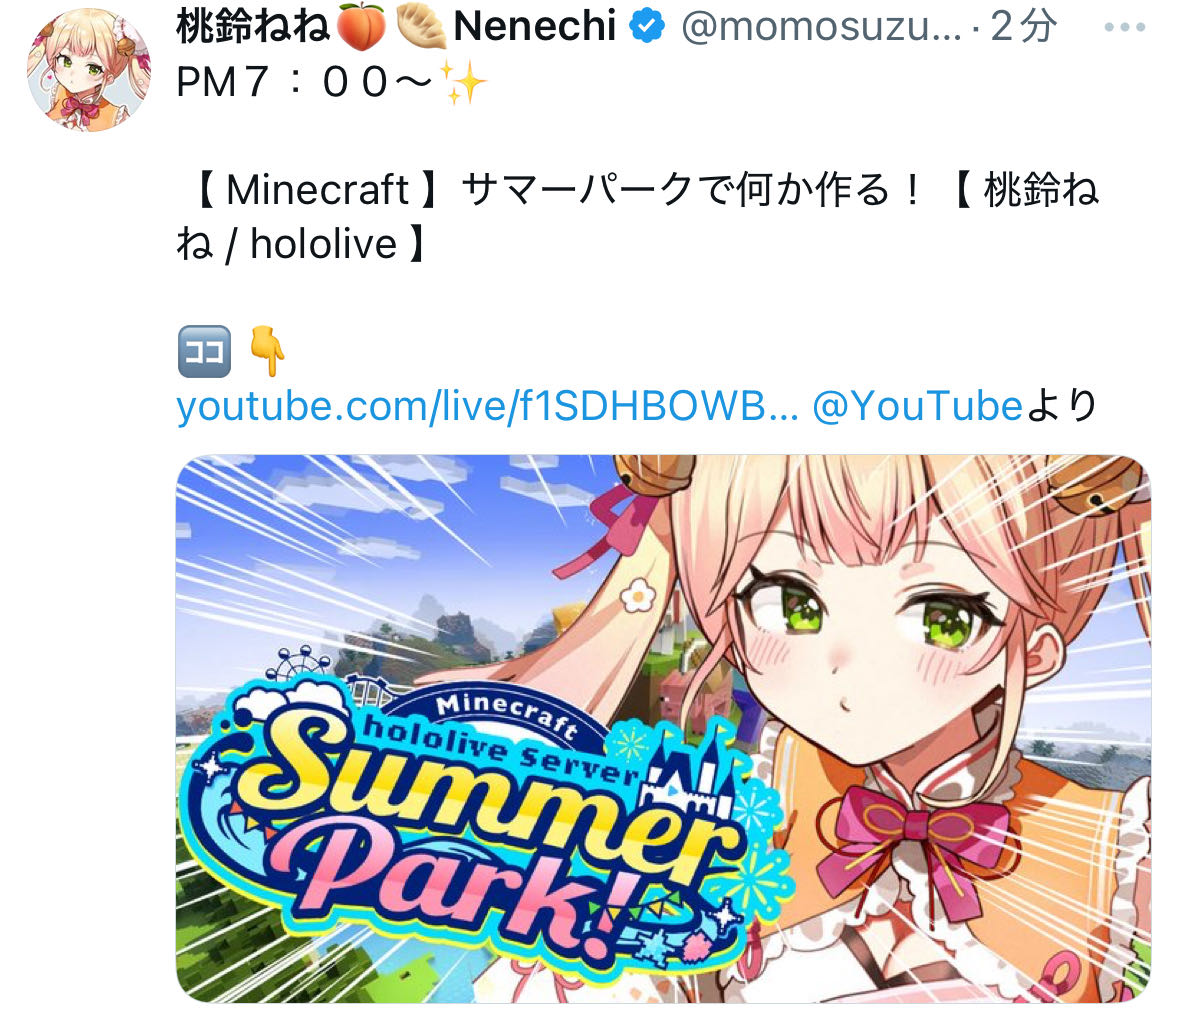Click the dumpling emoji beside Nenechi
The width and height of the screenshot is (1179, 1014).
click(420, 26)
